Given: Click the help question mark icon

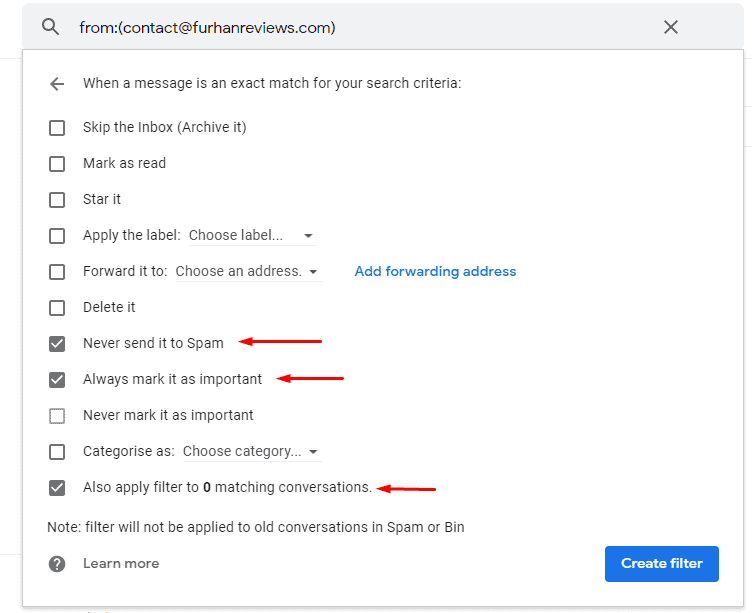Looking at the screenshot, I should coord(57,563).
